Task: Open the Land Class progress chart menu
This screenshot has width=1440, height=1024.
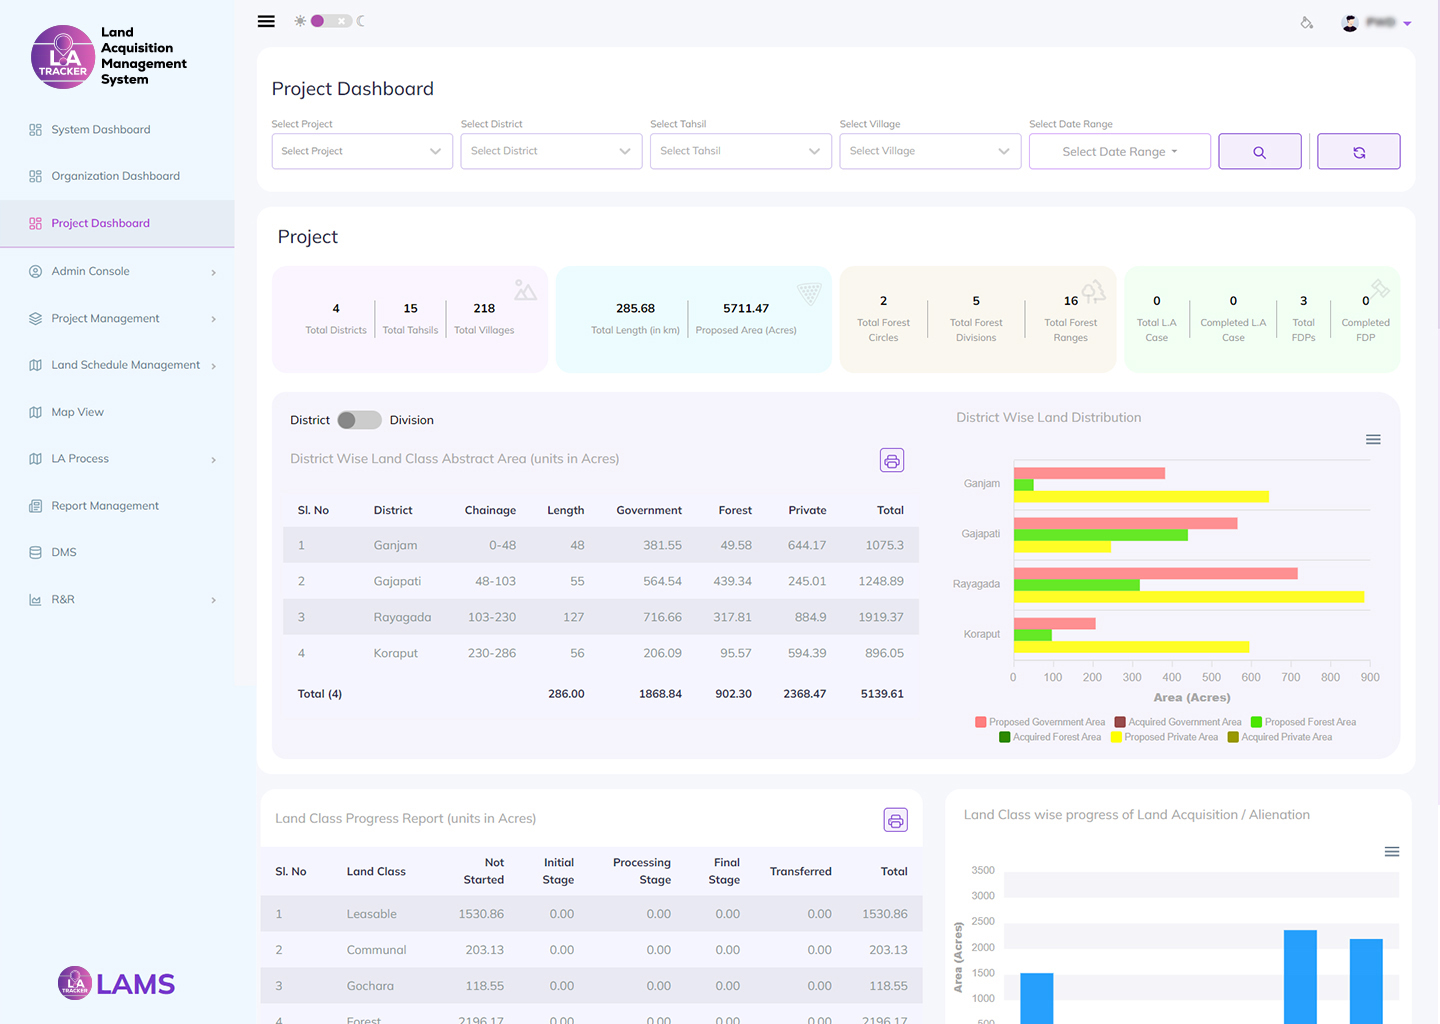Action: pos(1391,852)
